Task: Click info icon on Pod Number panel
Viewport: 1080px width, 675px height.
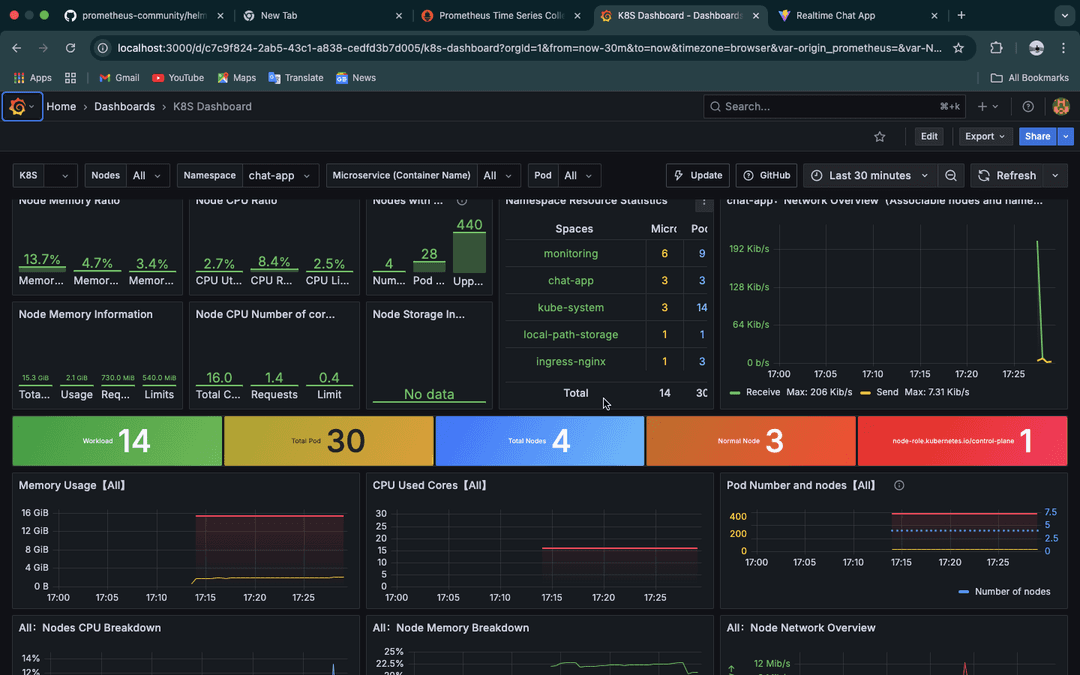Action: click(x=899, y=486)
